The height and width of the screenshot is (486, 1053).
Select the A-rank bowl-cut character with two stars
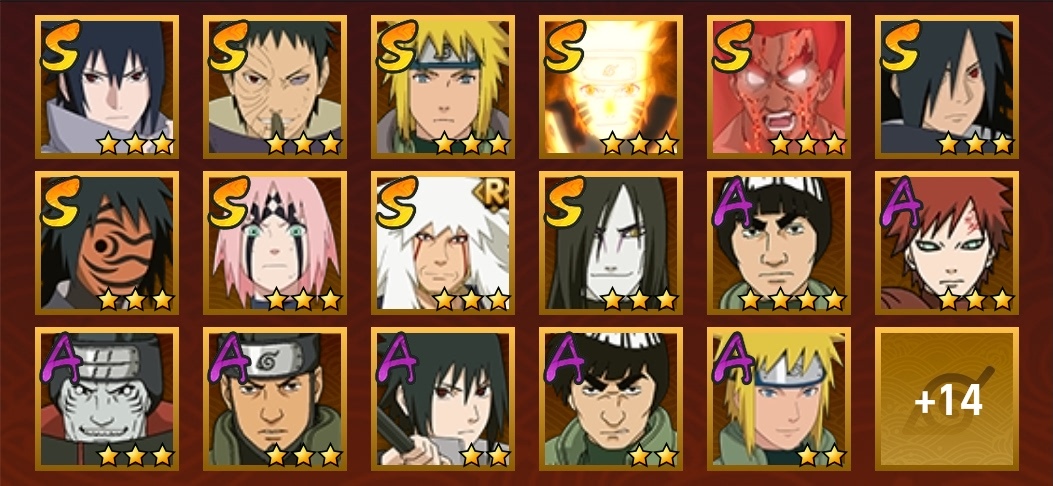pos(610,399)
